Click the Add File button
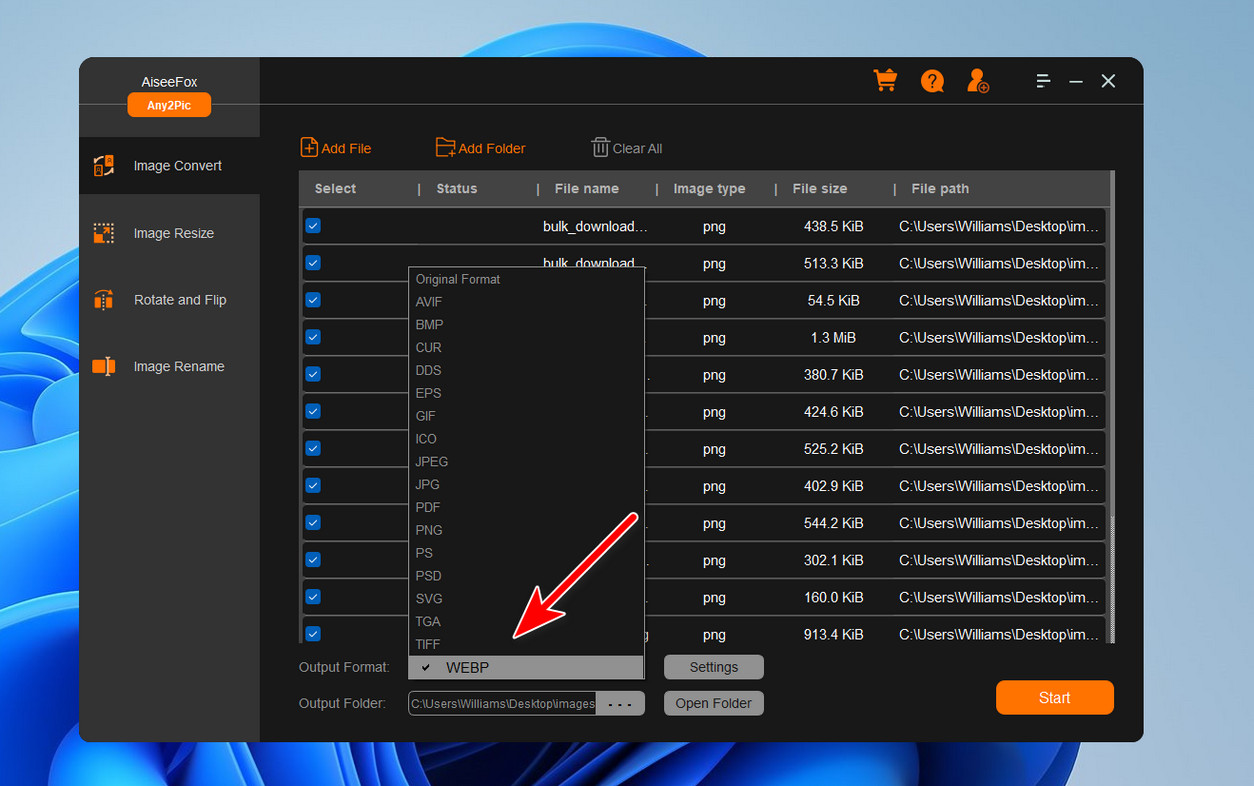Image resolution: width=1254 pixels, height=786 pixels. (336, 148)
